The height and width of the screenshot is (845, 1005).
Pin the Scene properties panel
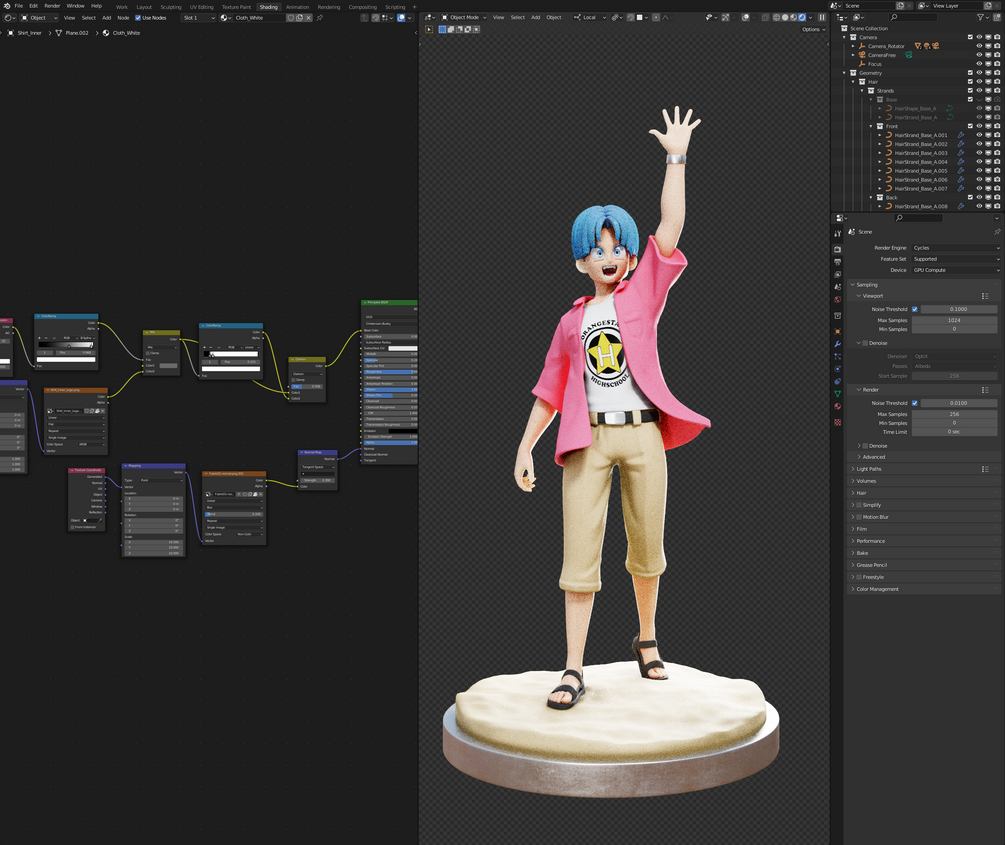click(x=997, y=232)
